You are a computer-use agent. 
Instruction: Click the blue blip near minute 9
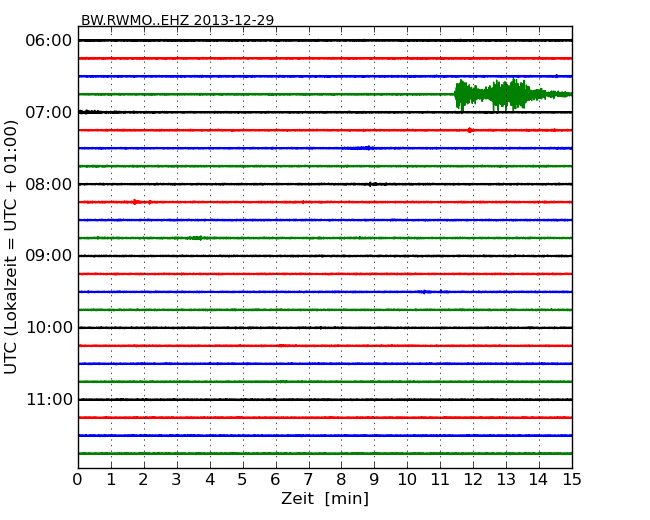point(361,148)
